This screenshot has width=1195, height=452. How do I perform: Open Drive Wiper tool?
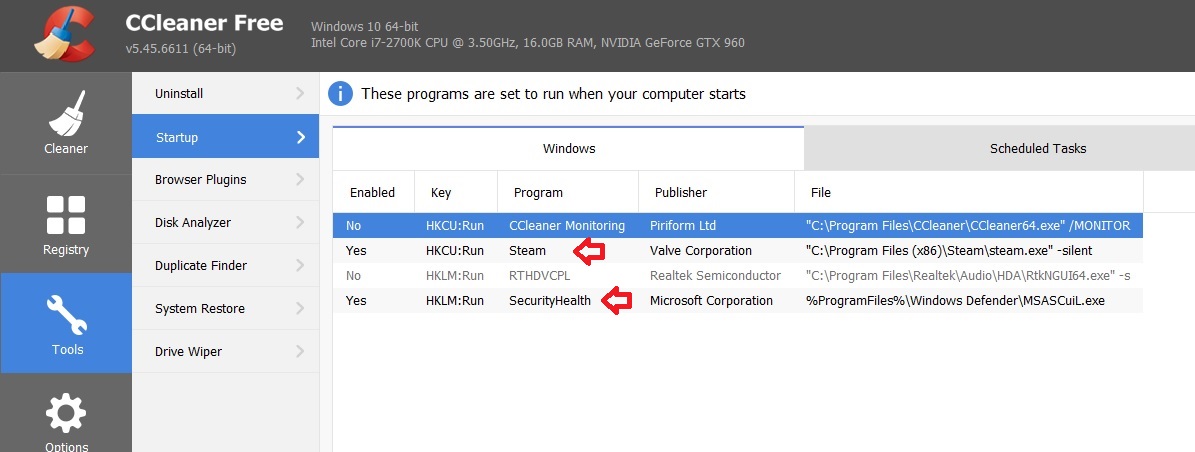[x=188, y=352]
